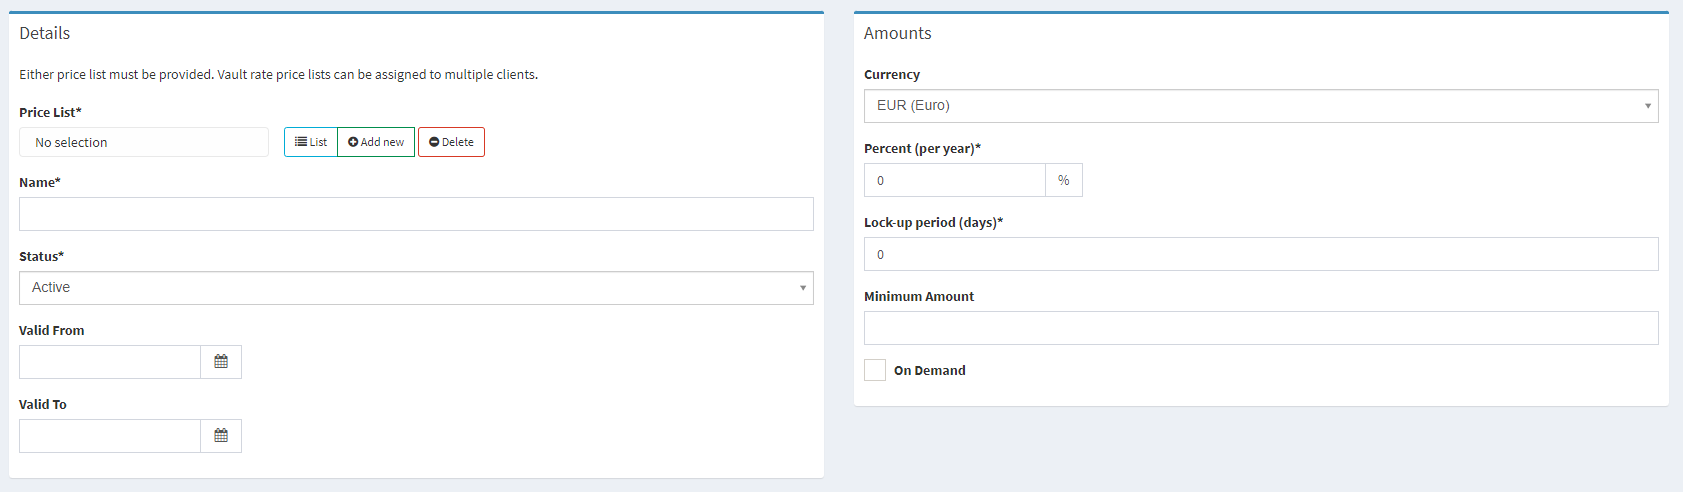Image resolution: width=1683 pixels, height=492 pixels.
Task: Expand the Currency dropdown set to EUR (Euro)
Action: pyautogui.click(x=1260, y=106)
